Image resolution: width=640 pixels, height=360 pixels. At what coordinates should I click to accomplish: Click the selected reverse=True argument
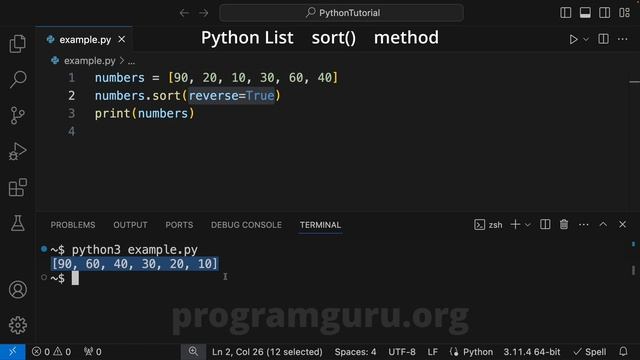coord(231,96)
